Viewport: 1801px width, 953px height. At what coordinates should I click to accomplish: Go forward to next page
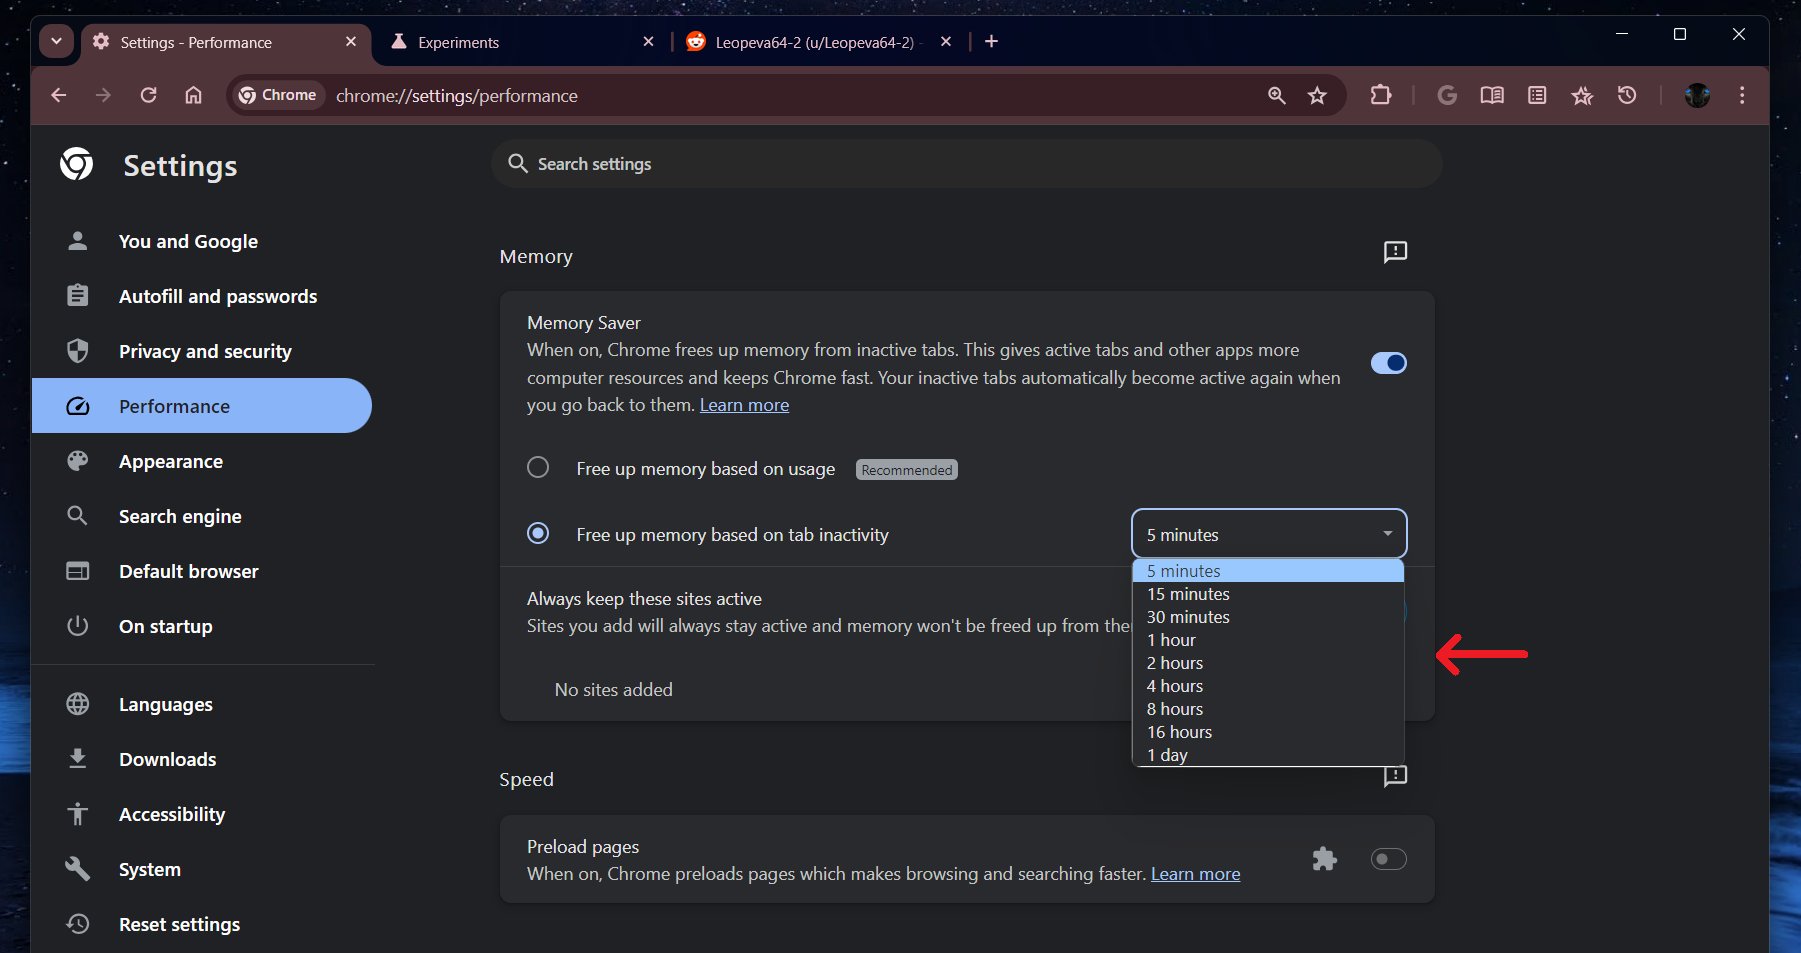pos(103,95)
